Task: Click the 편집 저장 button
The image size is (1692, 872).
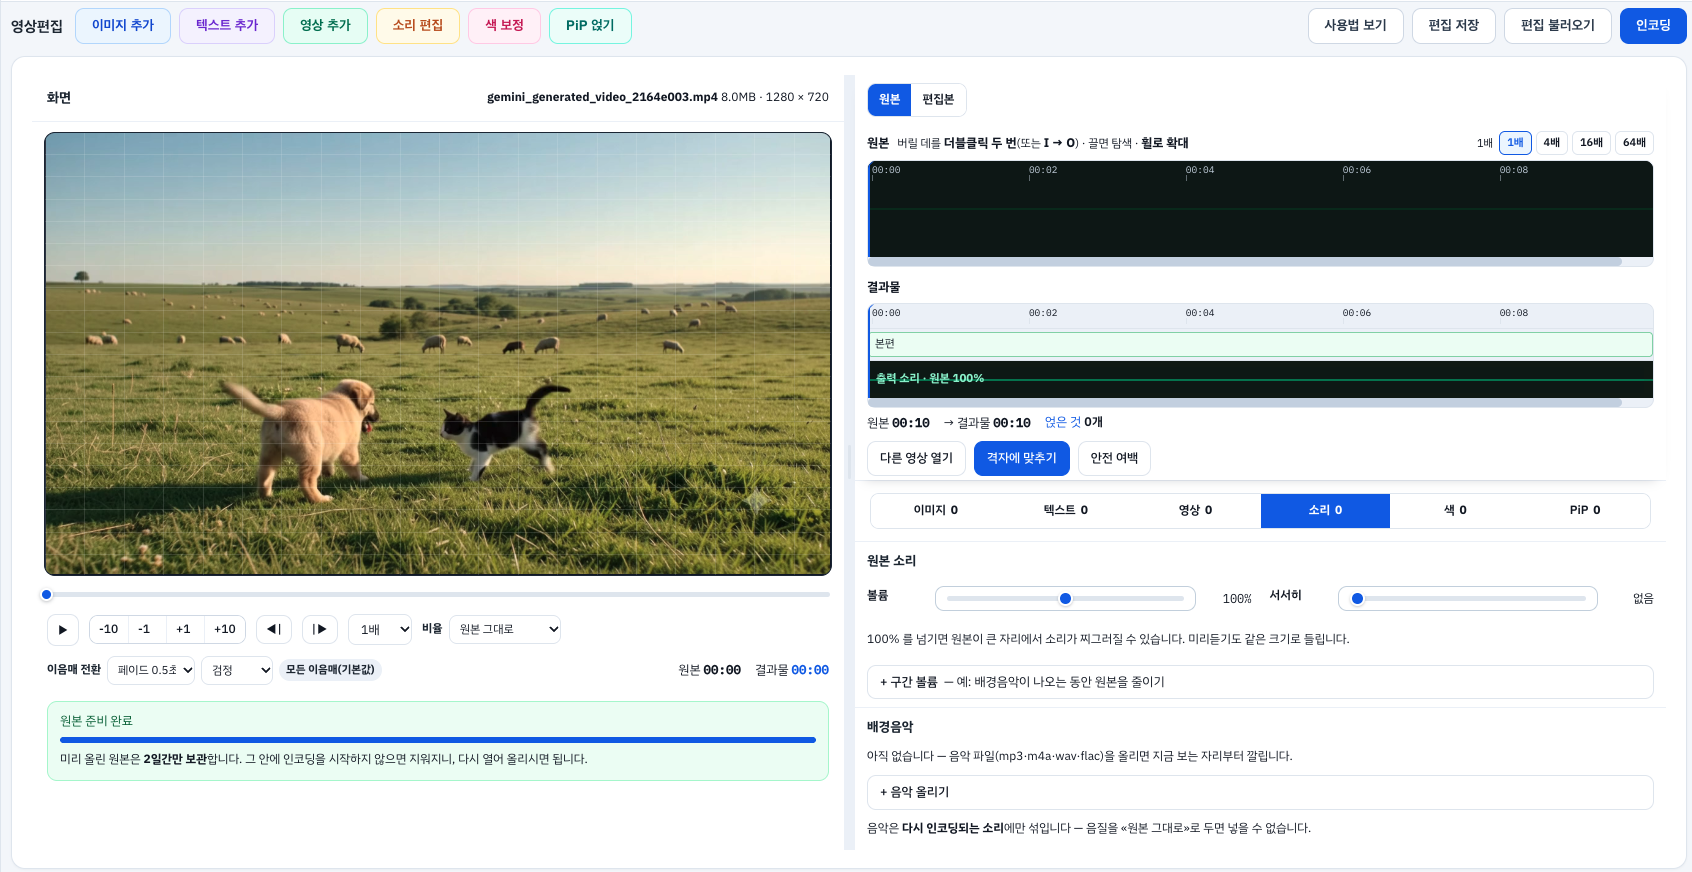Action: pyautogui.click(x=1454, y=26)
